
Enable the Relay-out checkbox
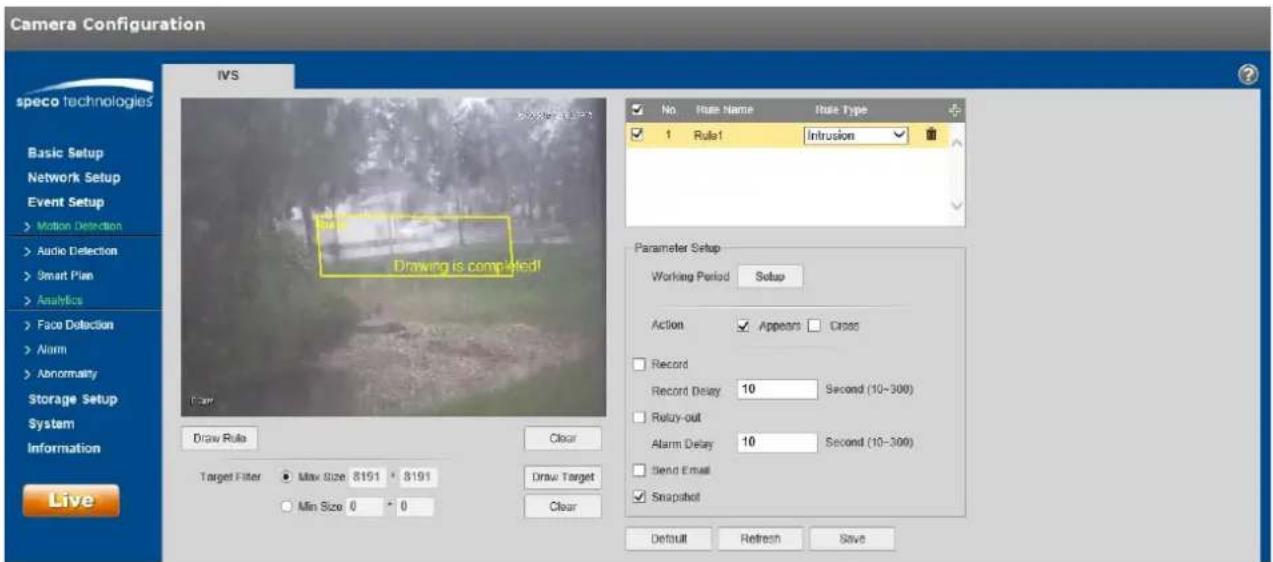pos(640,417)
